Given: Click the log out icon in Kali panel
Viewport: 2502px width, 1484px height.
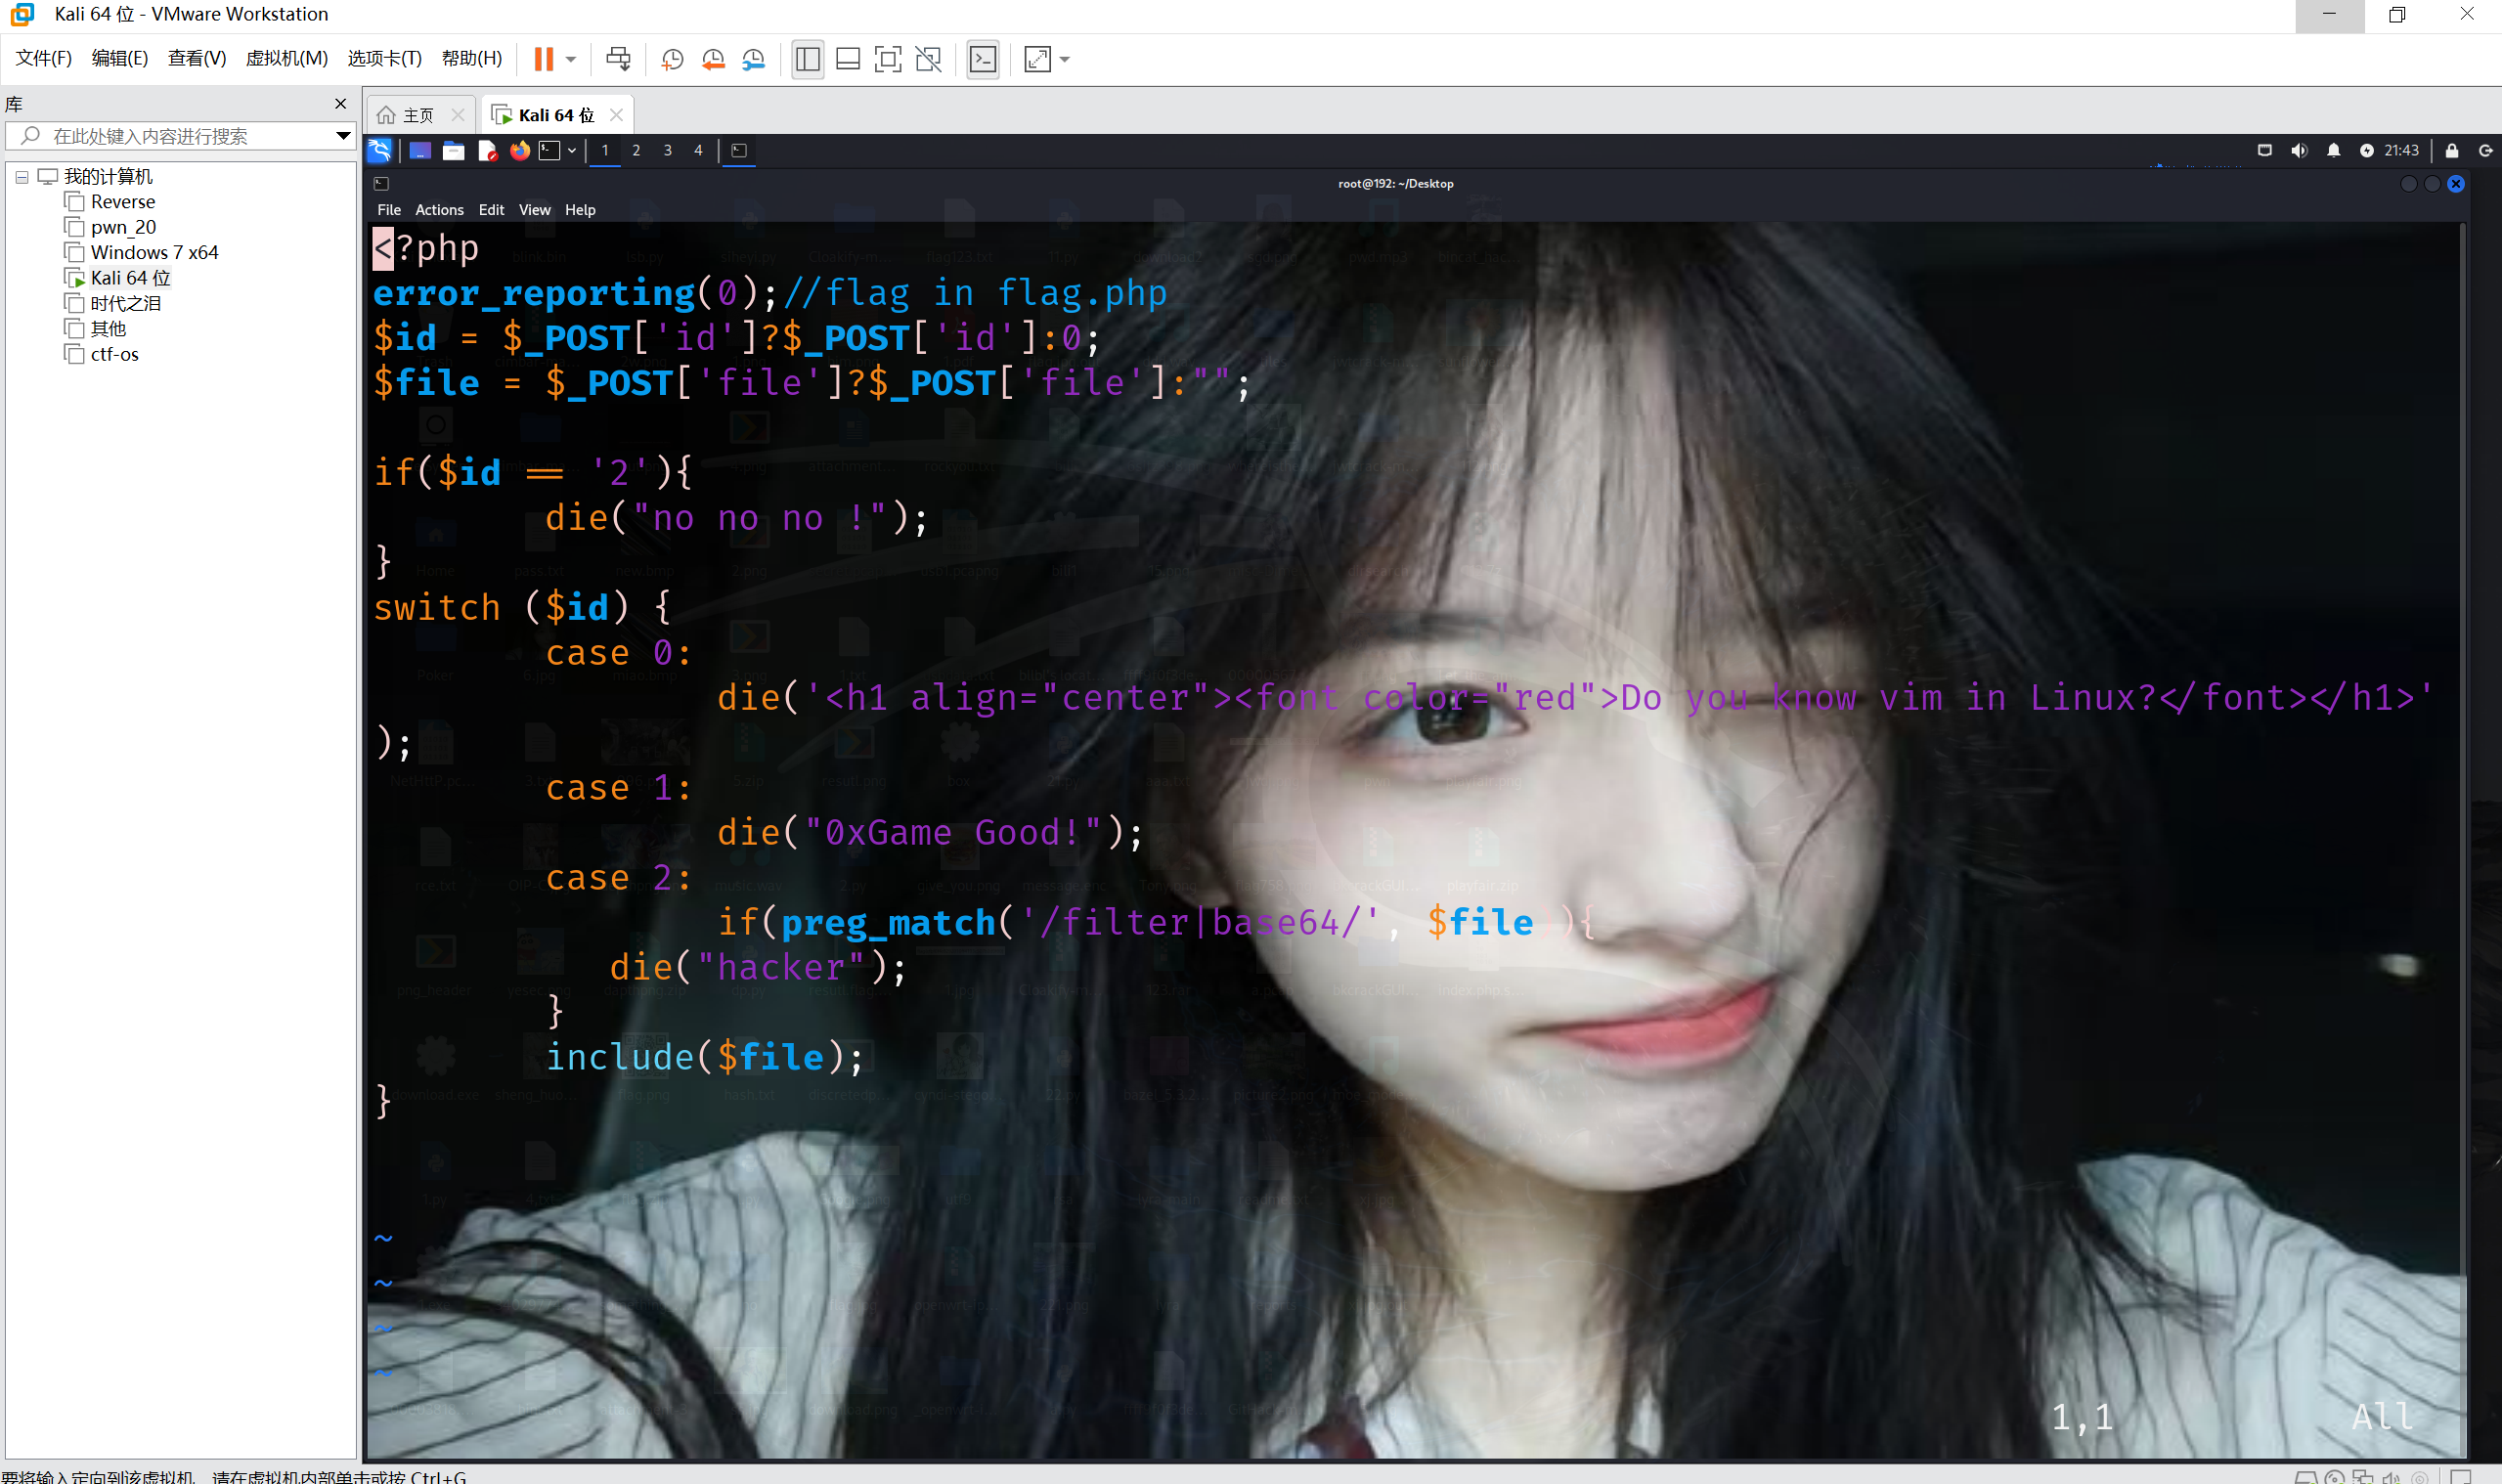Looking at the screenshot, I should (x=2485, y=150).
